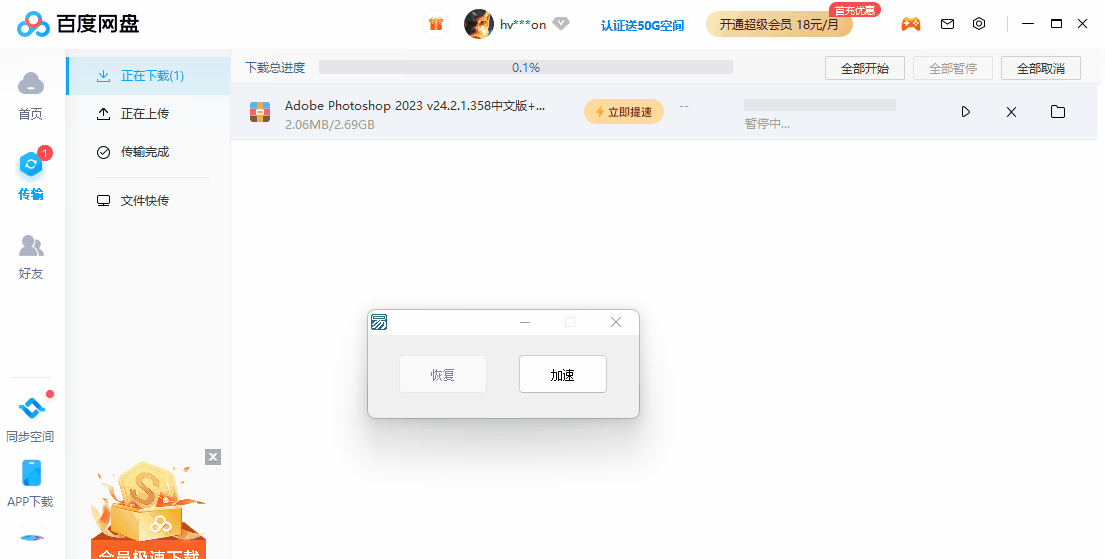Viewport: 1105px width, 559px height.
Task: Click 全部开始 button
Action: (865, 68)
